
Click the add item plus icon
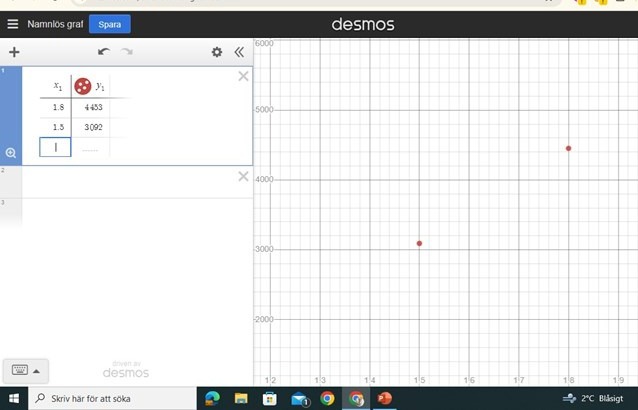pos(14,52)
